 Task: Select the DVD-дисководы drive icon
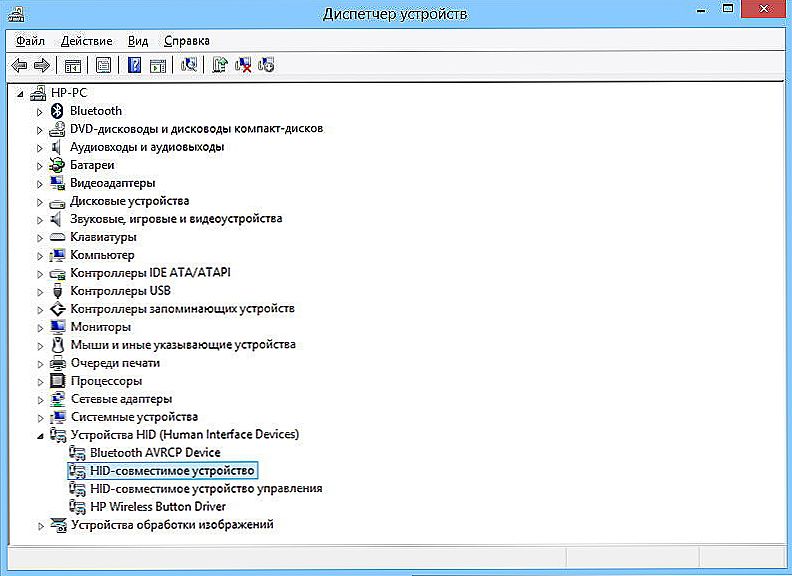coord(57,129)
